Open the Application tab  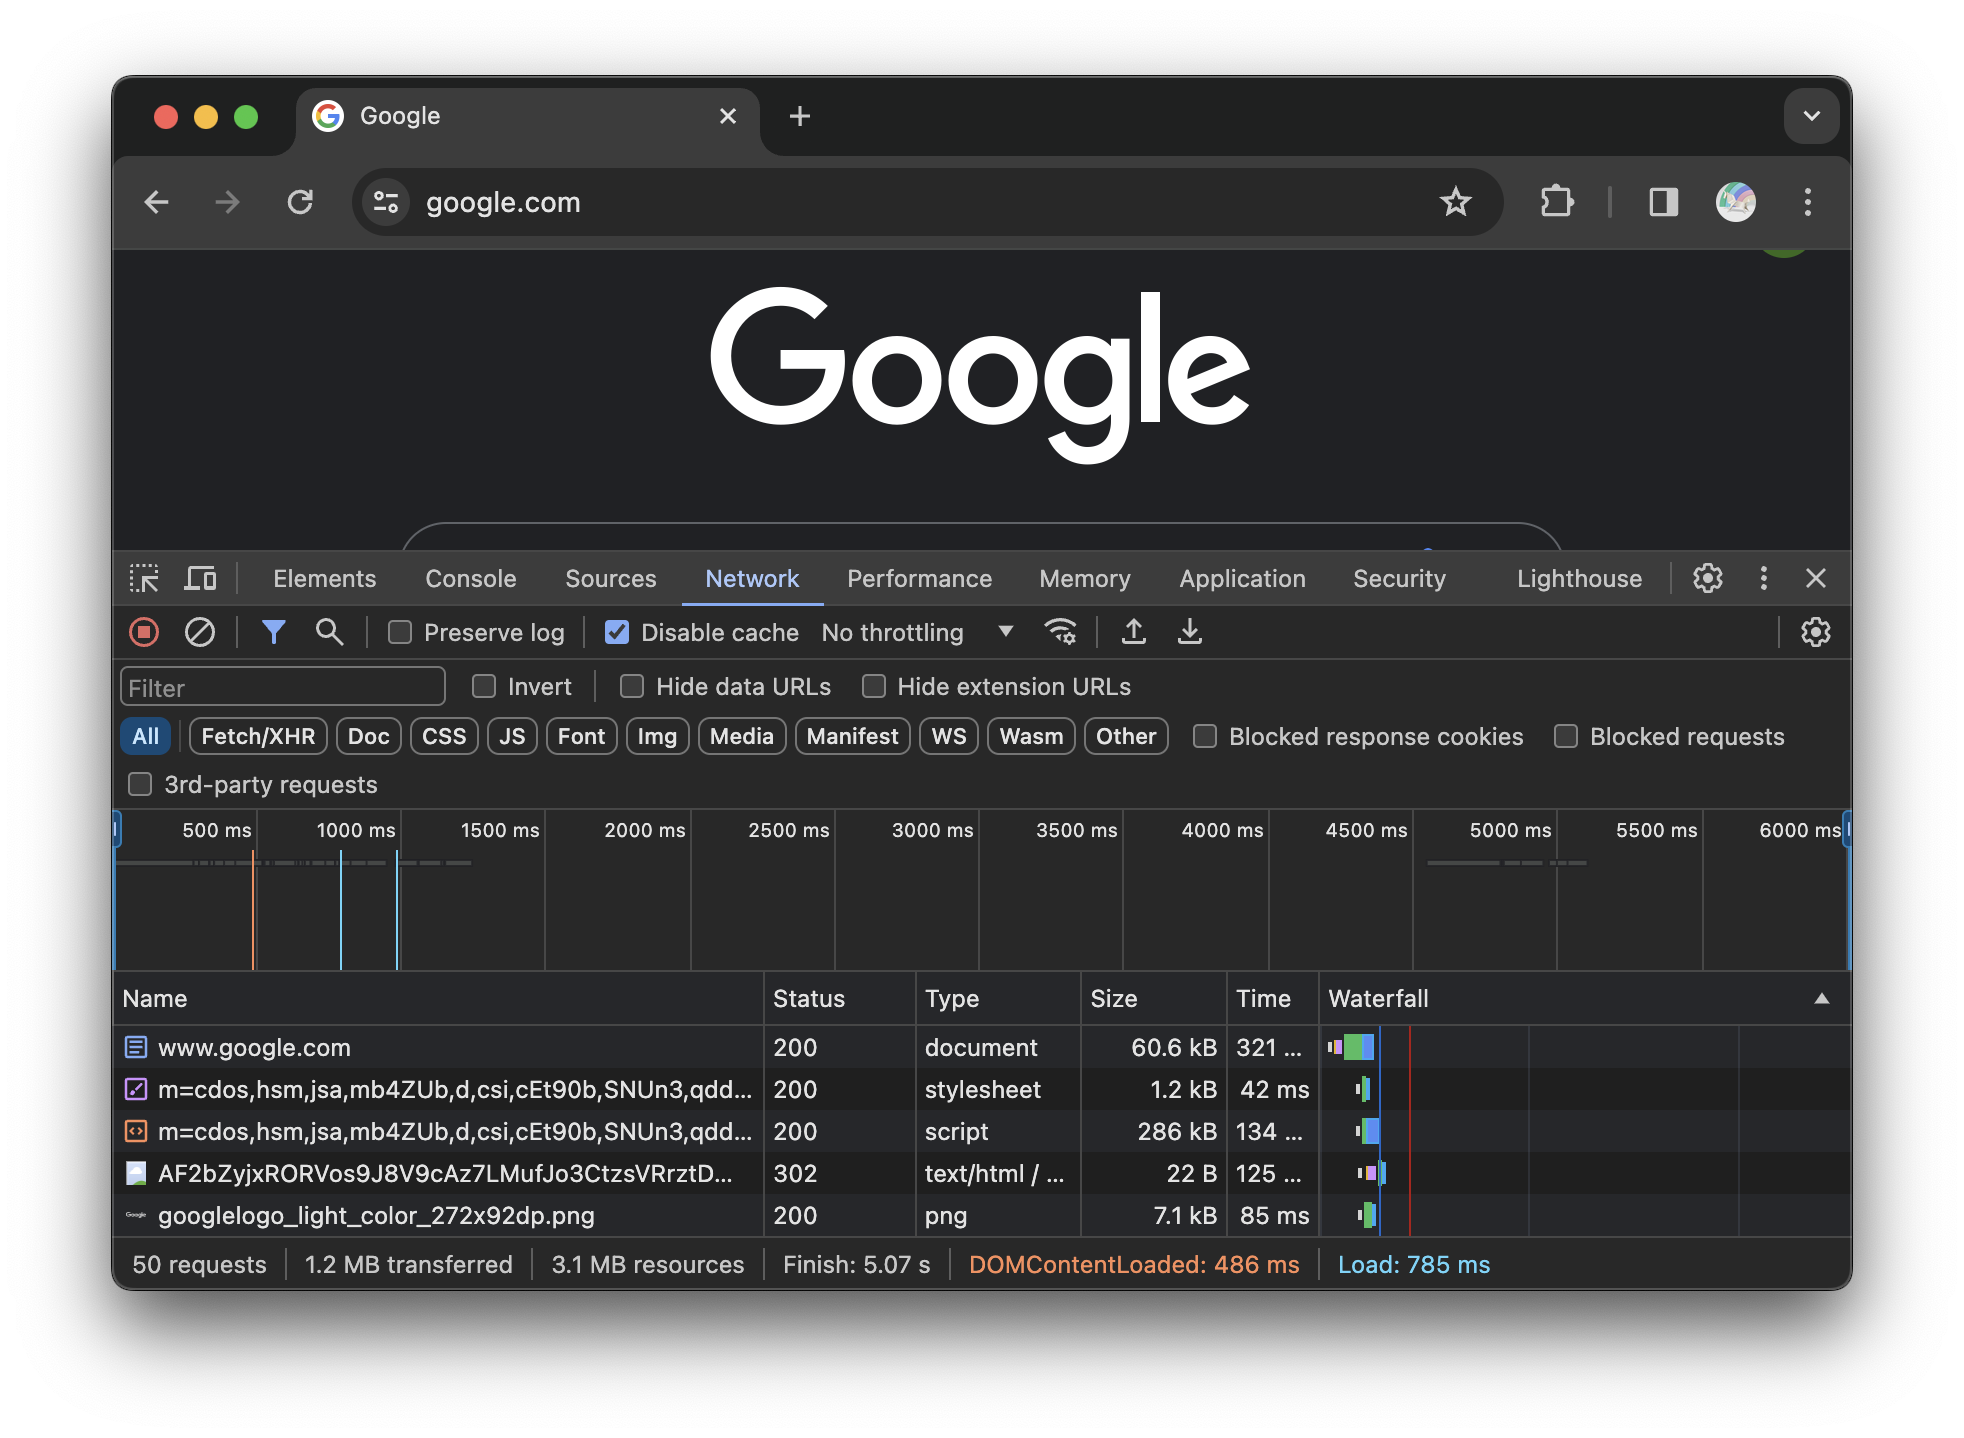click(1242, 578)
